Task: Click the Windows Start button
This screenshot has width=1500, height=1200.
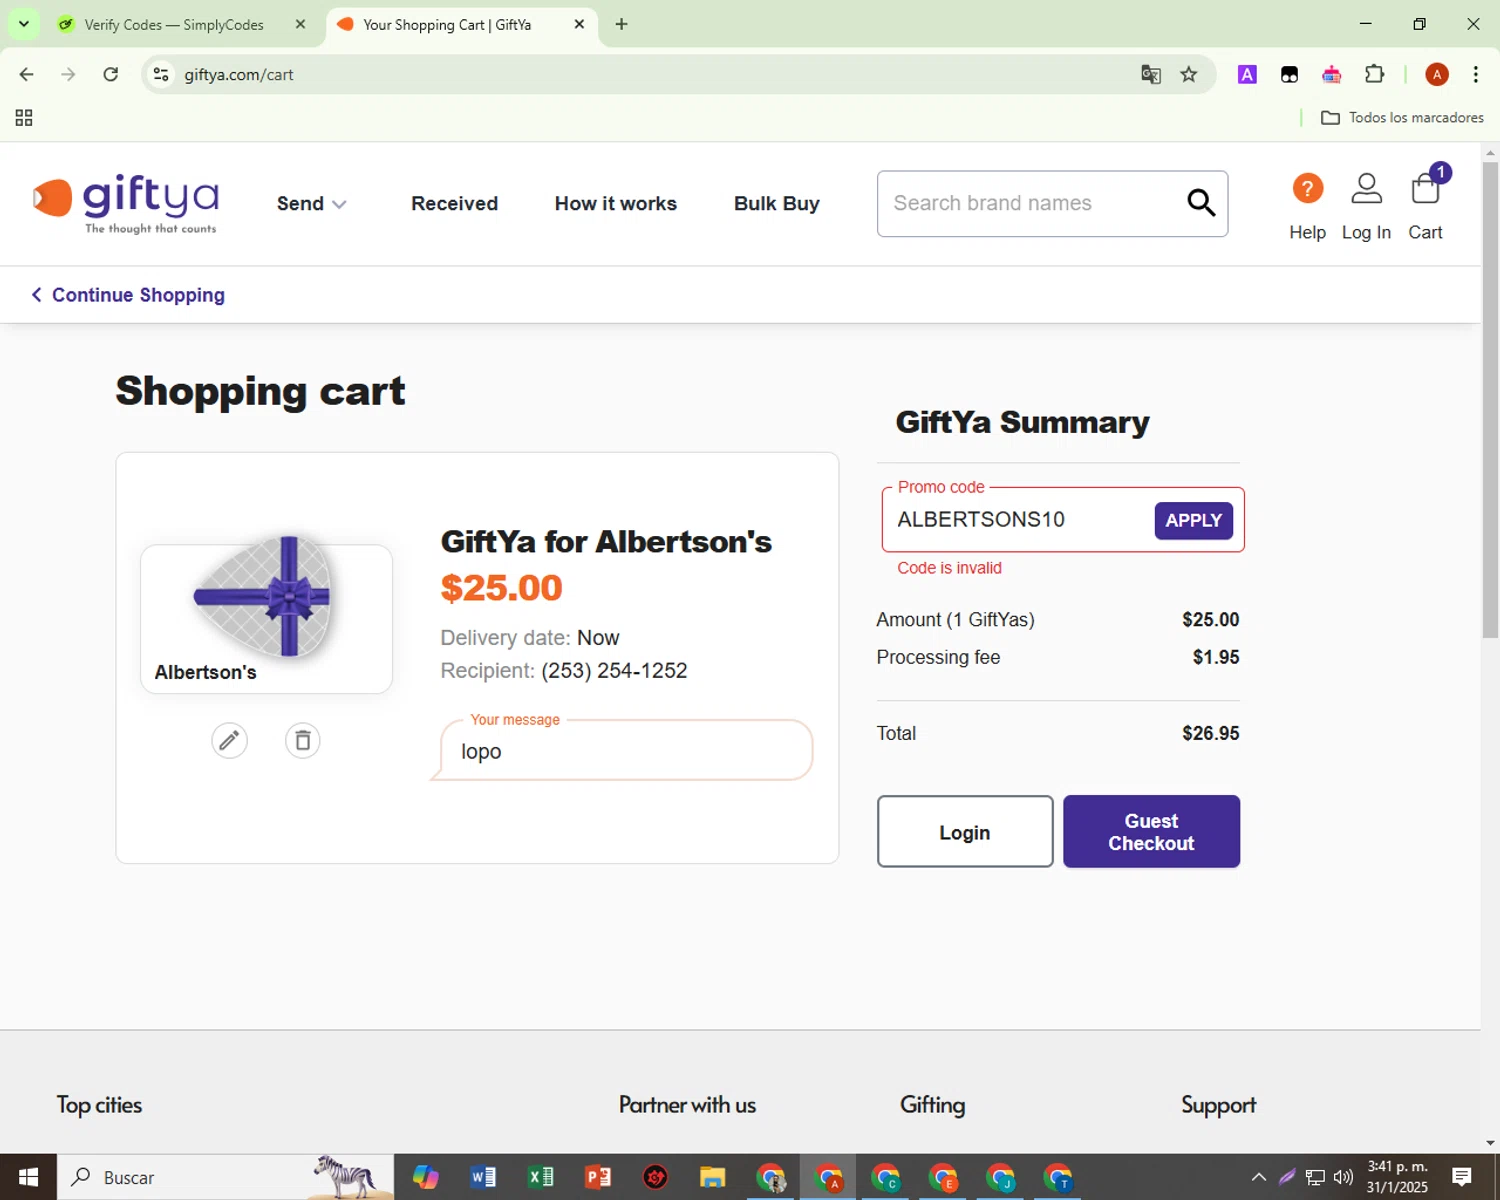Action: [28, 1177]
